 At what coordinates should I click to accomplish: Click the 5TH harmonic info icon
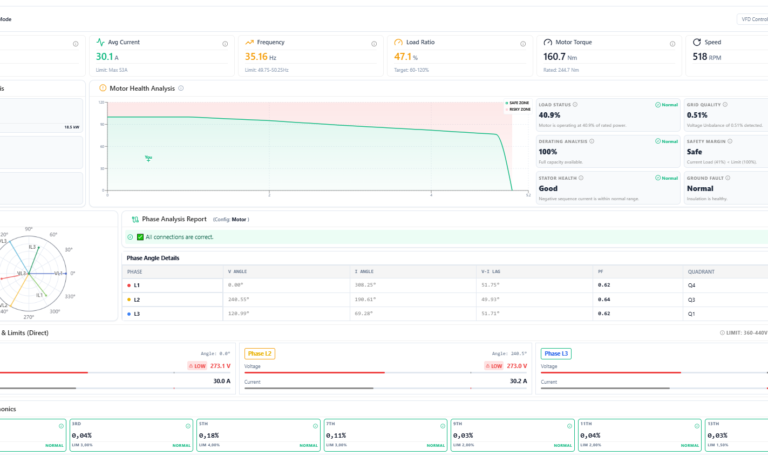(315, 426)
